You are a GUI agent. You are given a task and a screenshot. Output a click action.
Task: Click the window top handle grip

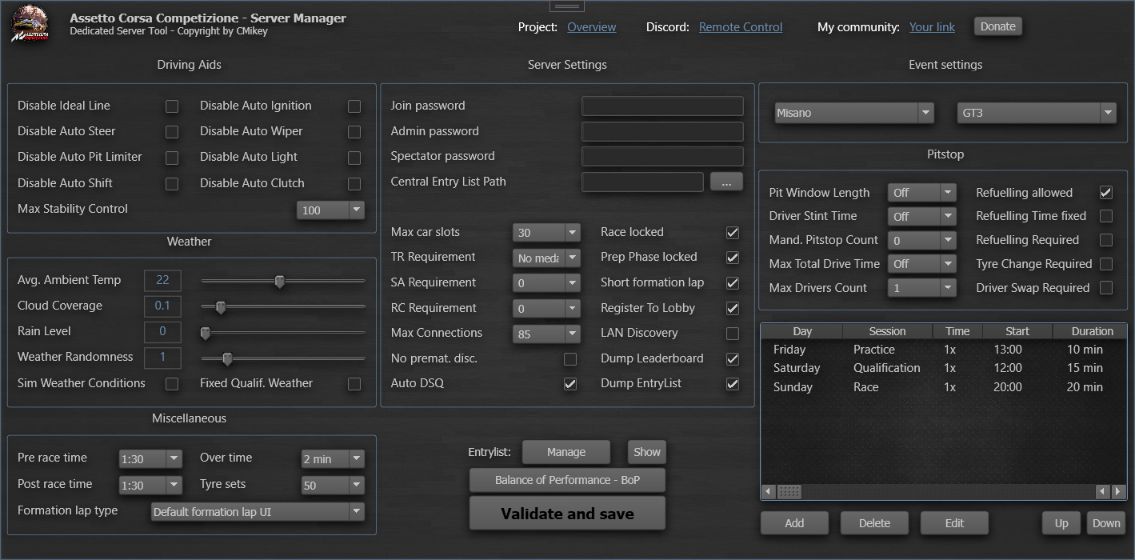567,6
